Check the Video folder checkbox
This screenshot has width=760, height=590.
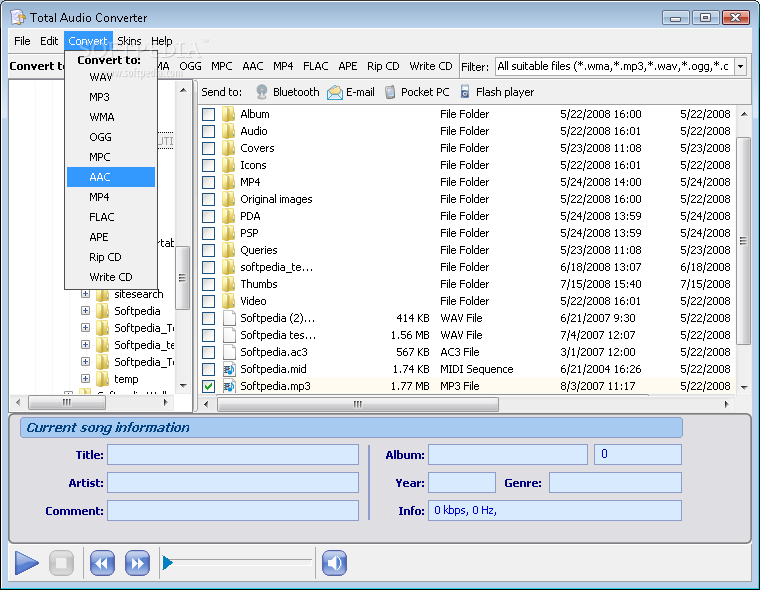tap(208, 302)
